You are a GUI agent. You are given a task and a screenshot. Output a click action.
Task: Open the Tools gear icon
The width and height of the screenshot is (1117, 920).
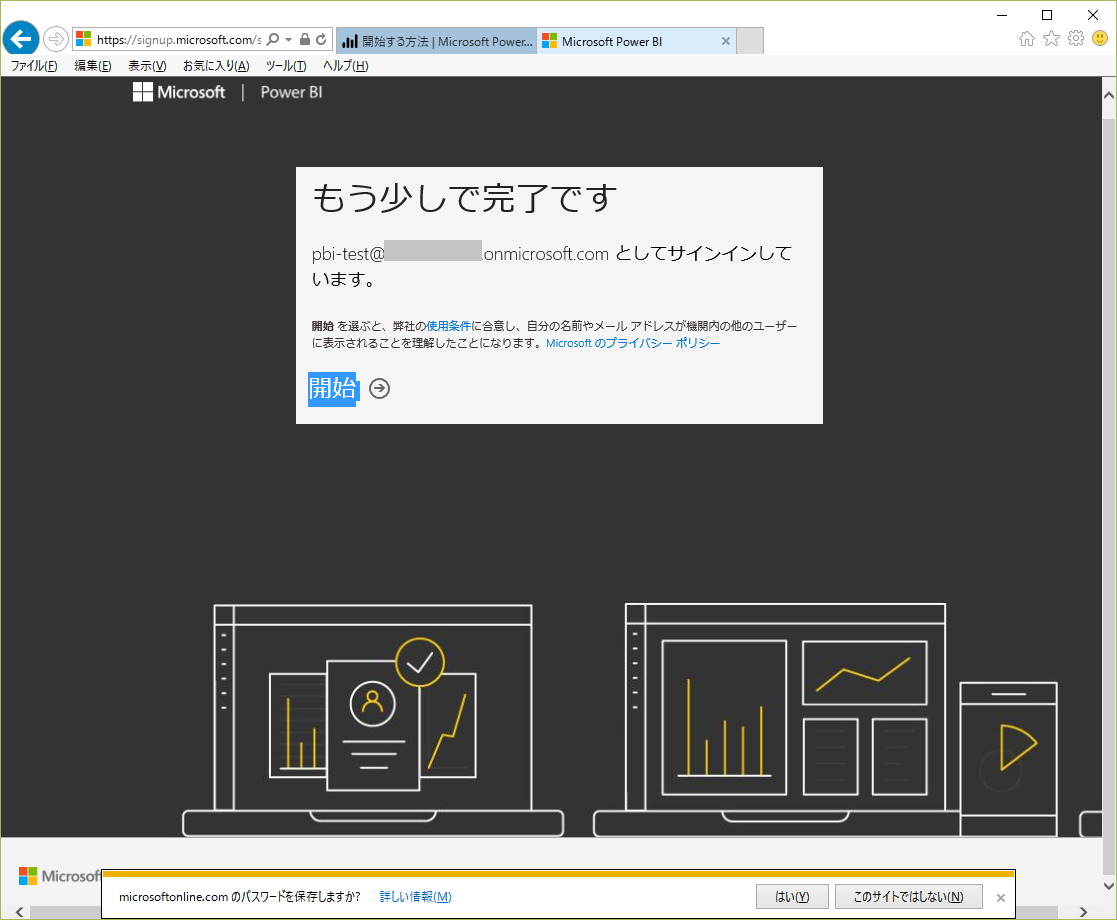pos(1076,38)
